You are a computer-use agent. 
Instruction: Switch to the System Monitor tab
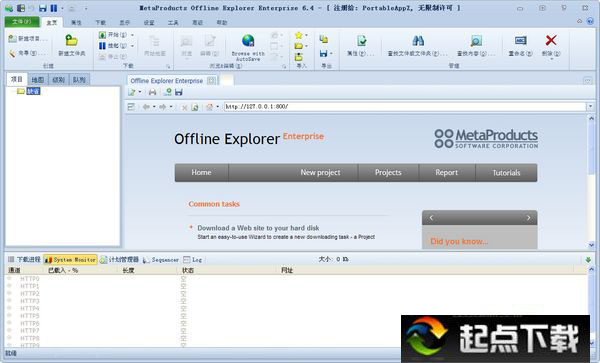(70, 260)
